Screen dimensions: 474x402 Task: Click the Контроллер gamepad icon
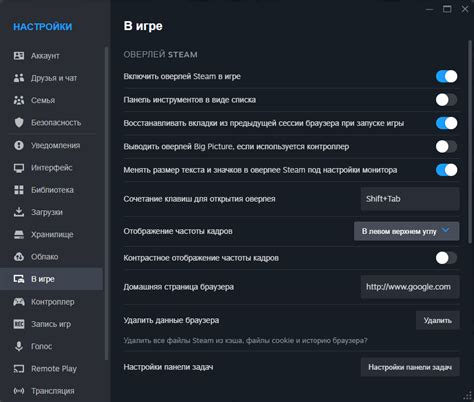click(19, 302)
